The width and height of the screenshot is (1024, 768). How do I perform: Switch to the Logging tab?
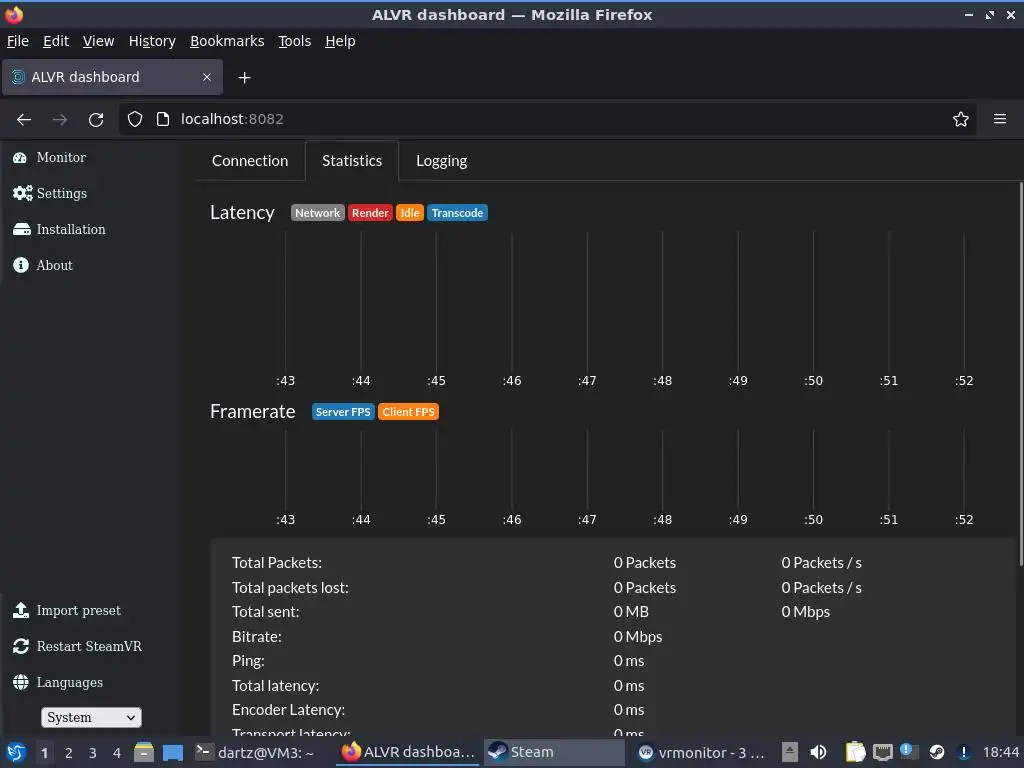(441, 161)
